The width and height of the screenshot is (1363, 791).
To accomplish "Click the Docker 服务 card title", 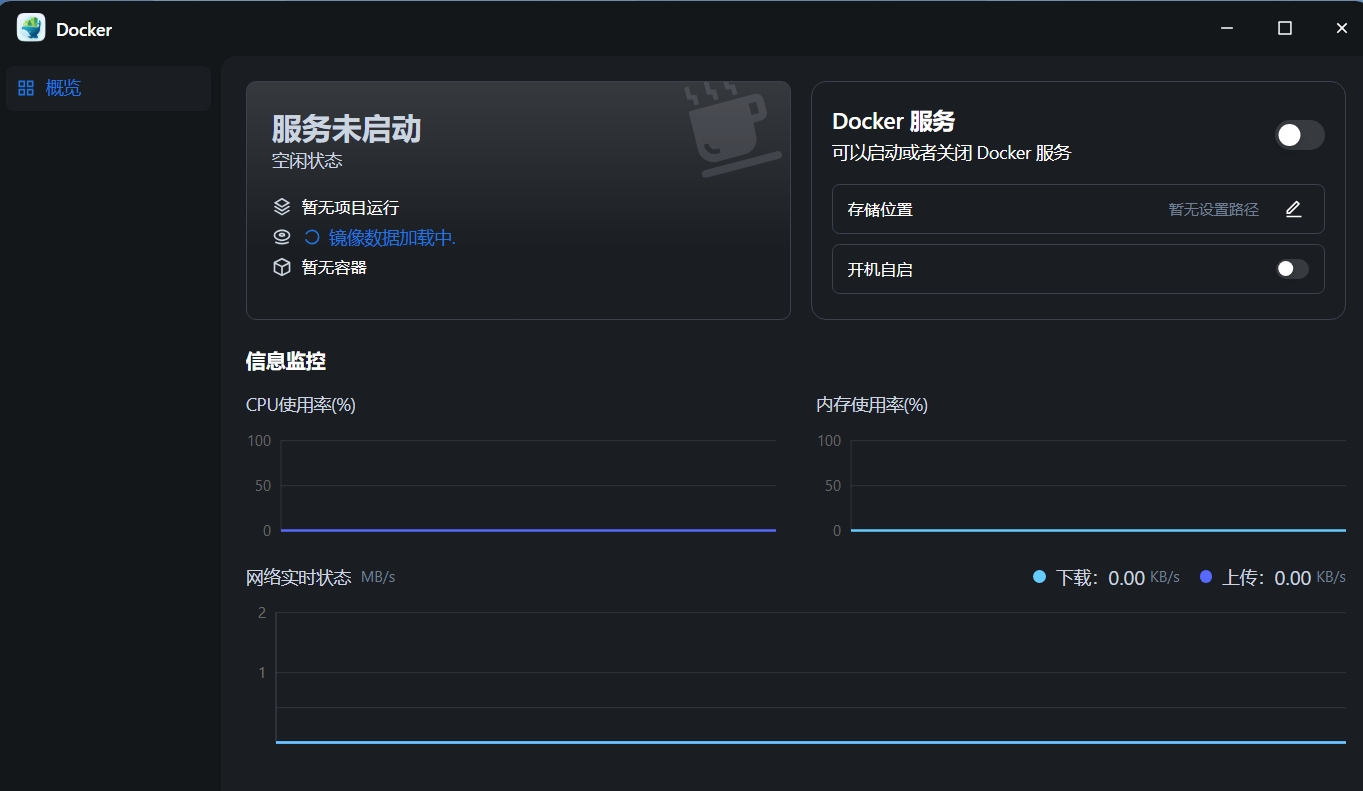I will (893, 121).
